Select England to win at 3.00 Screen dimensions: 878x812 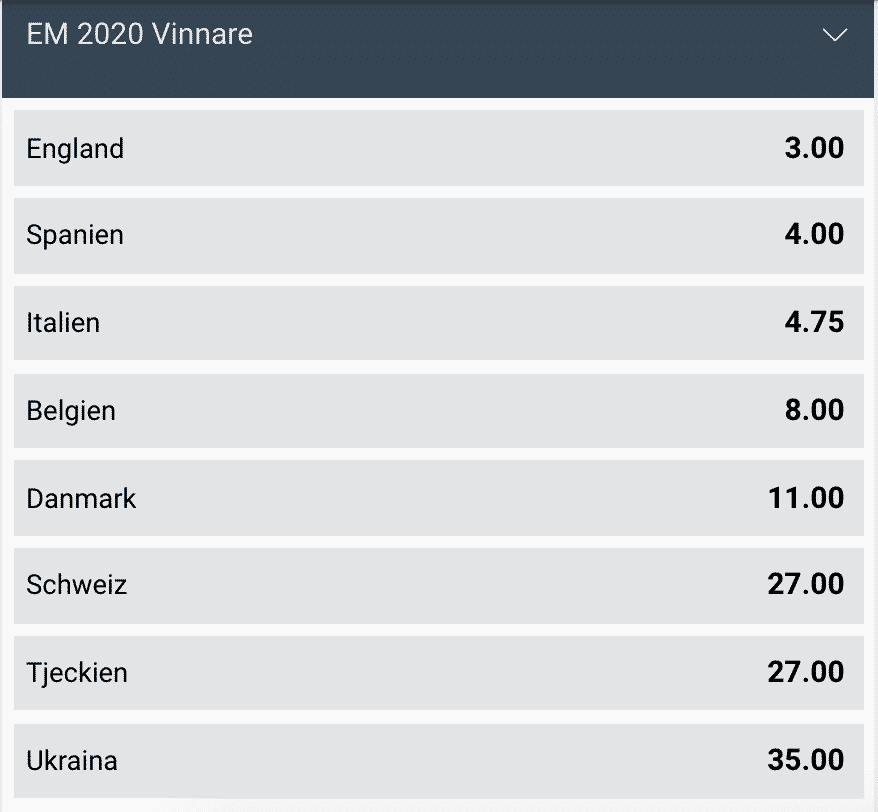click(438, 148)
